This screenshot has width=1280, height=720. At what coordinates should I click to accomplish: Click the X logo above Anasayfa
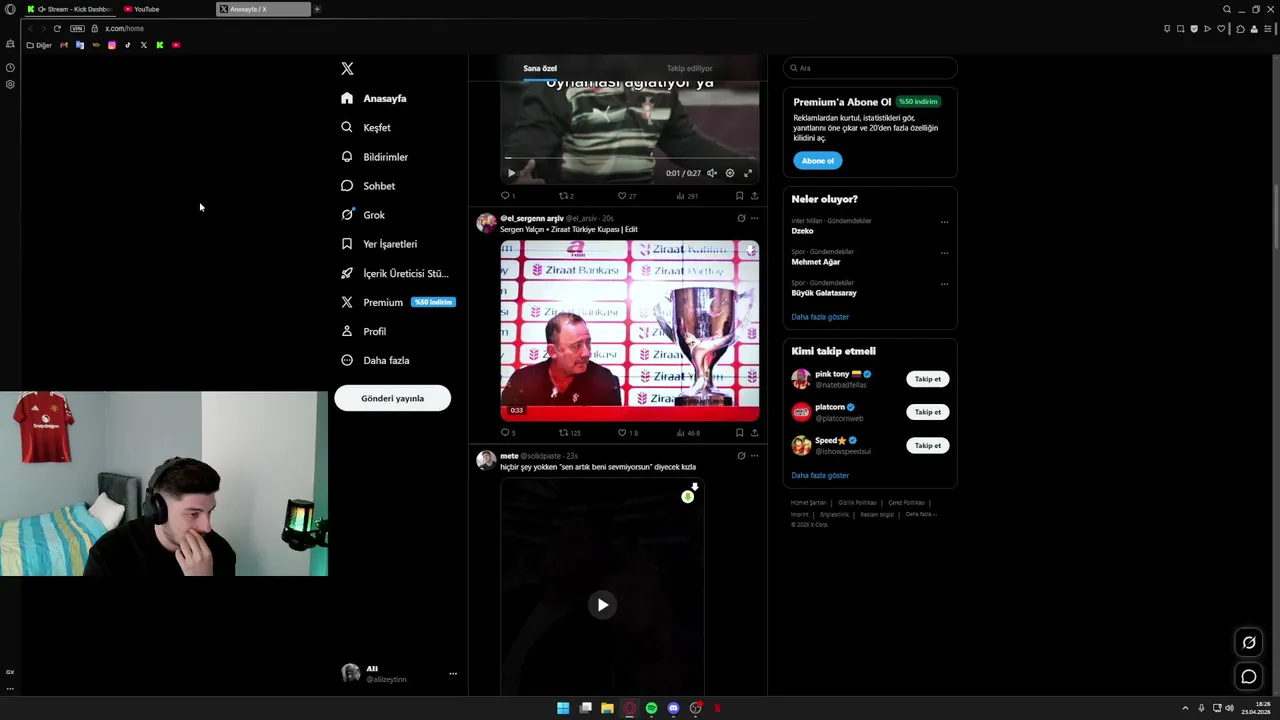(347, 69)
